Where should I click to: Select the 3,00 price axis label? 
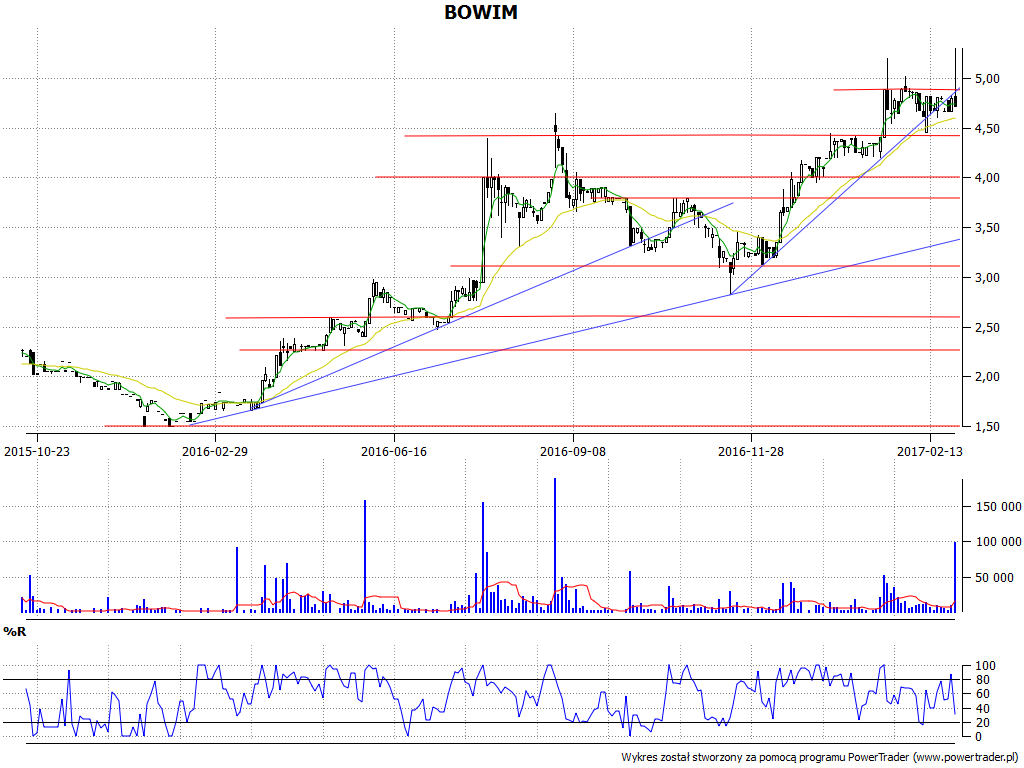987,278
